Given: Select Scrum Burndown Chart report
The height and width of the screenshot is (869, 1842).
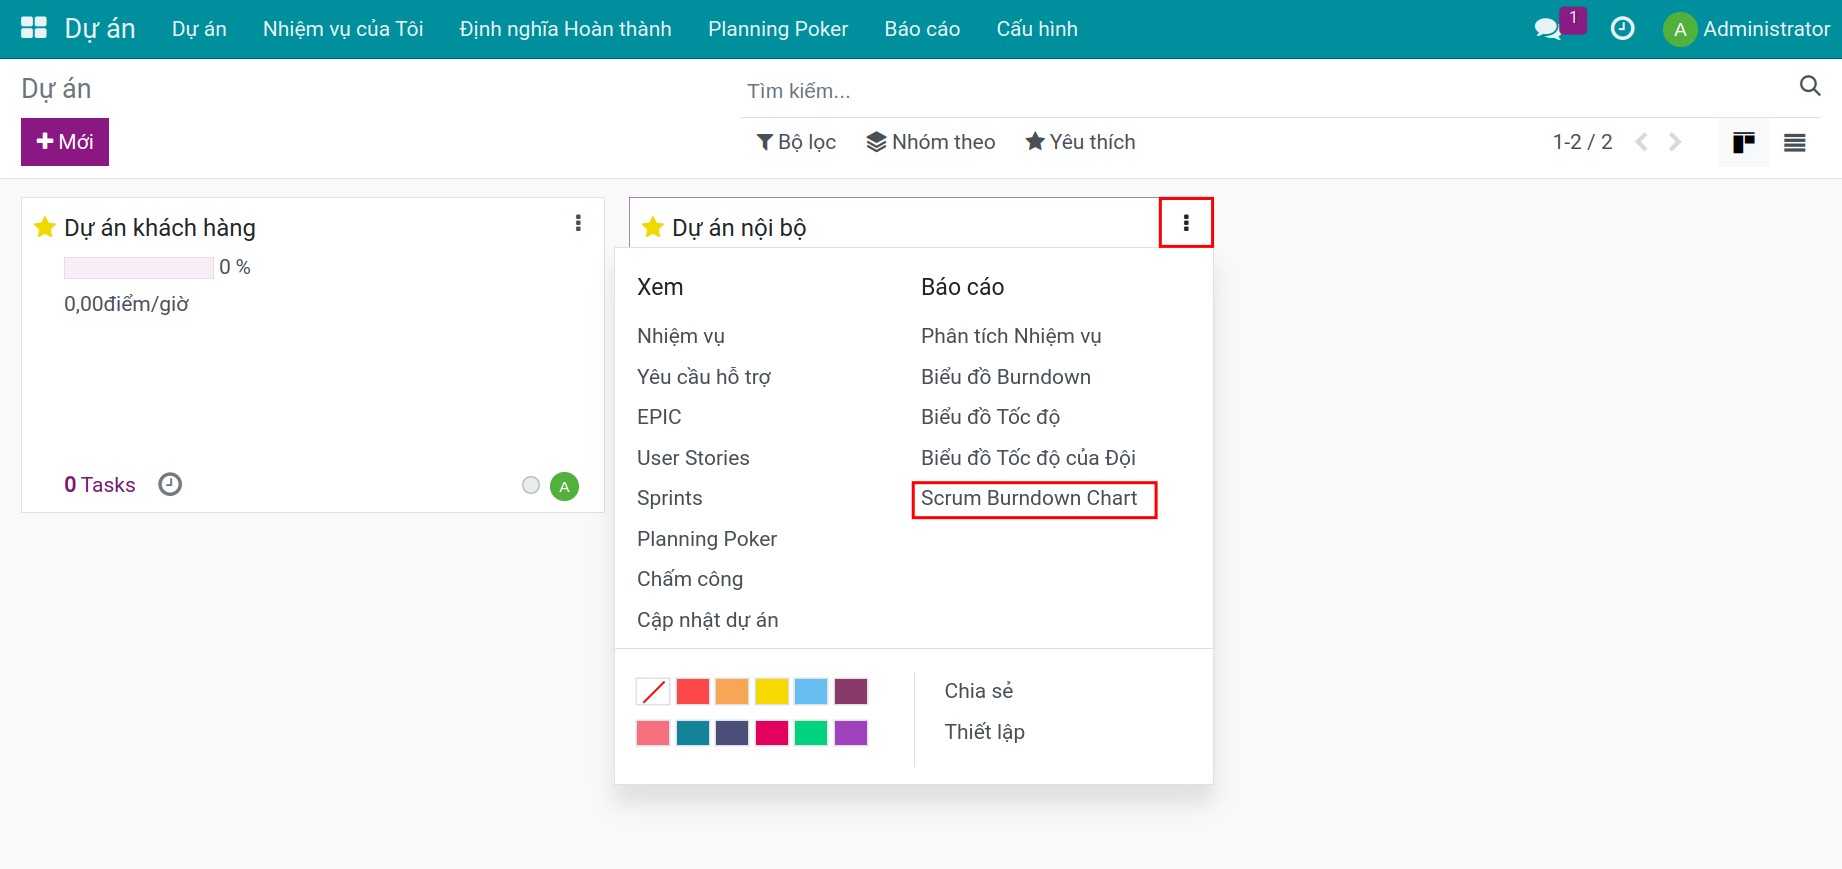Looking at the screenshot, I should (x=1029, y=498).
